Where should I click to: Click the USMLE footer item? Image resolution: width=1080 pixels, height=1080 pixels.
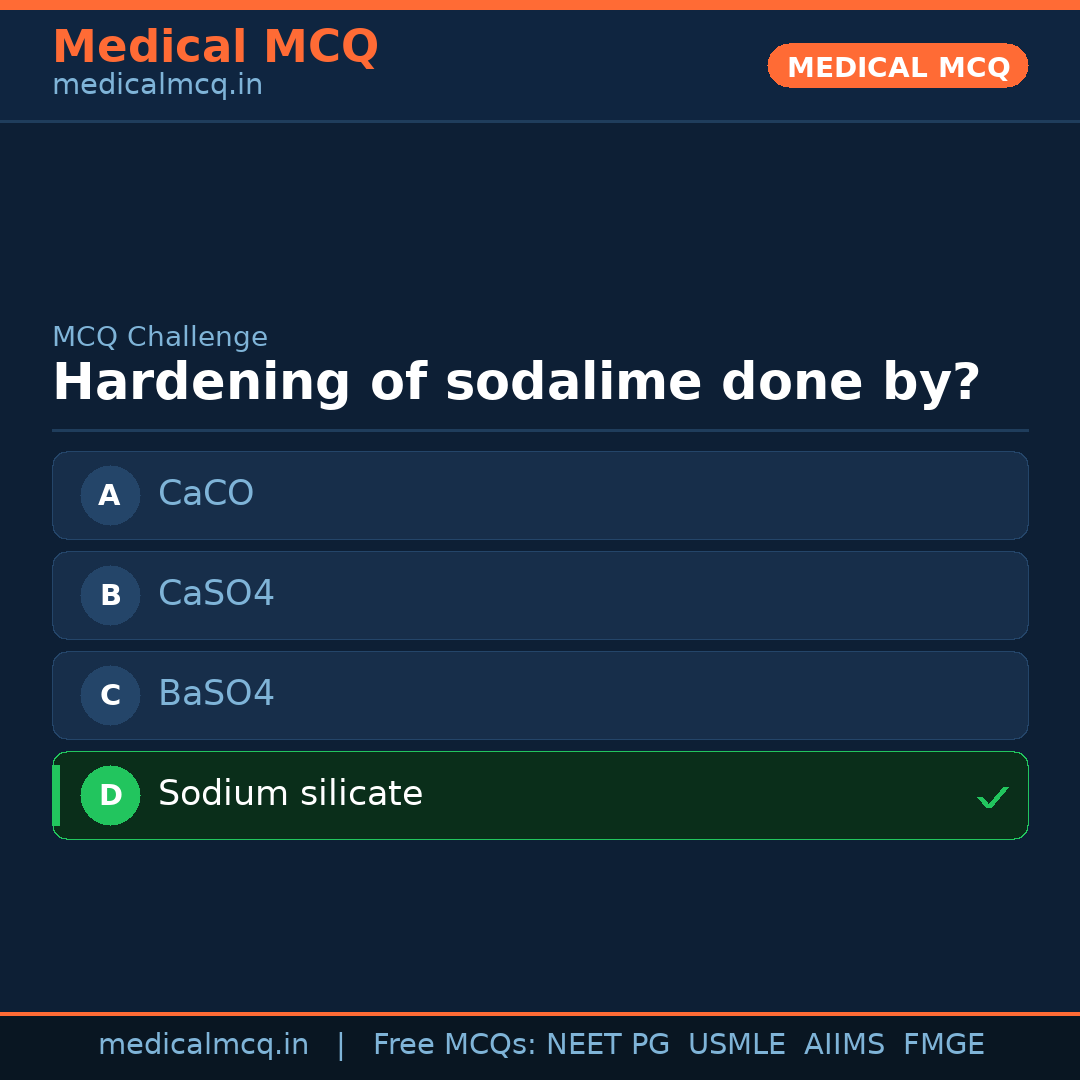point(736,1045)
